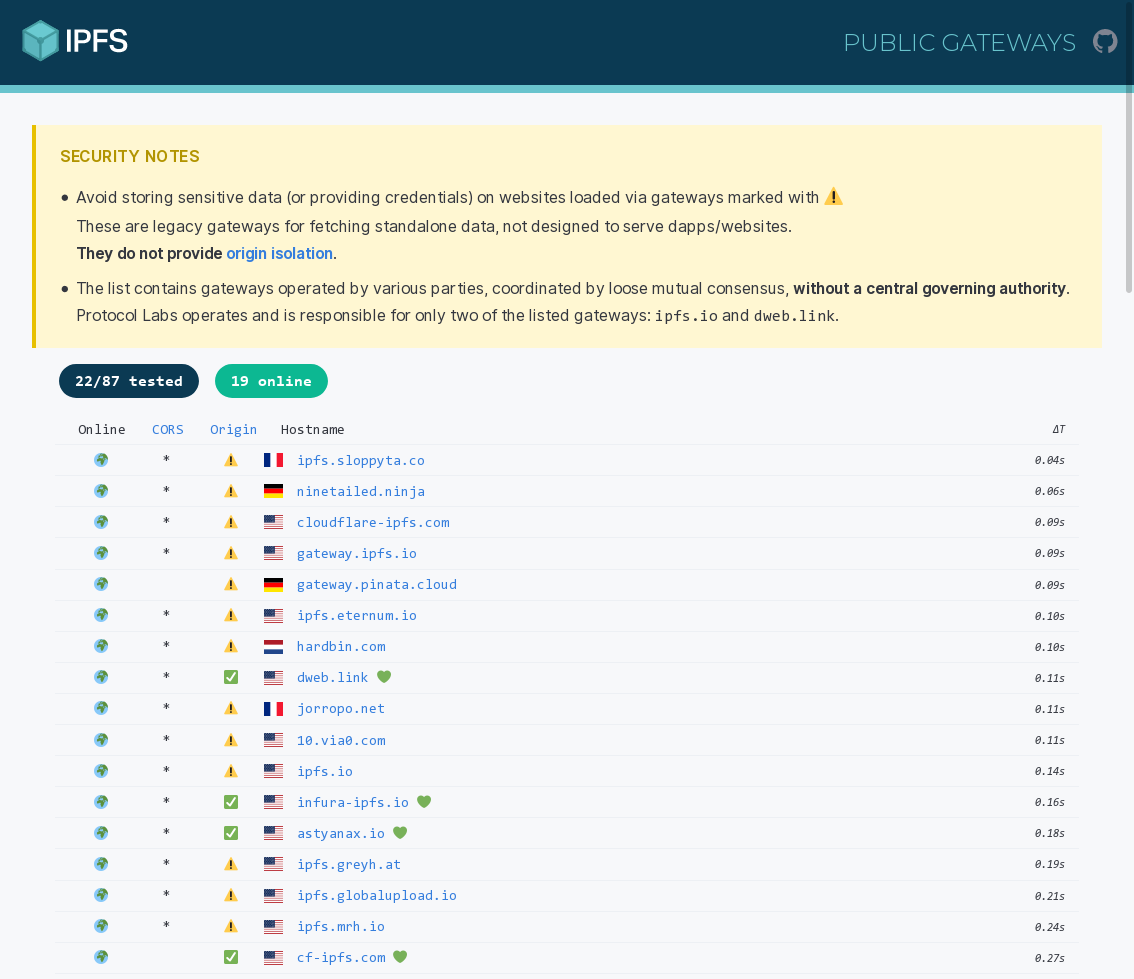Click the green checkmark for dweb.link
1134x979 pixels.
tap(231, 677)
